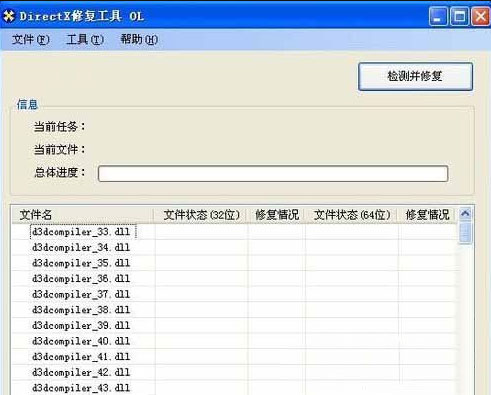Minimize the DirectX repair tool window

pyautogui.click(x=438, y=16)
